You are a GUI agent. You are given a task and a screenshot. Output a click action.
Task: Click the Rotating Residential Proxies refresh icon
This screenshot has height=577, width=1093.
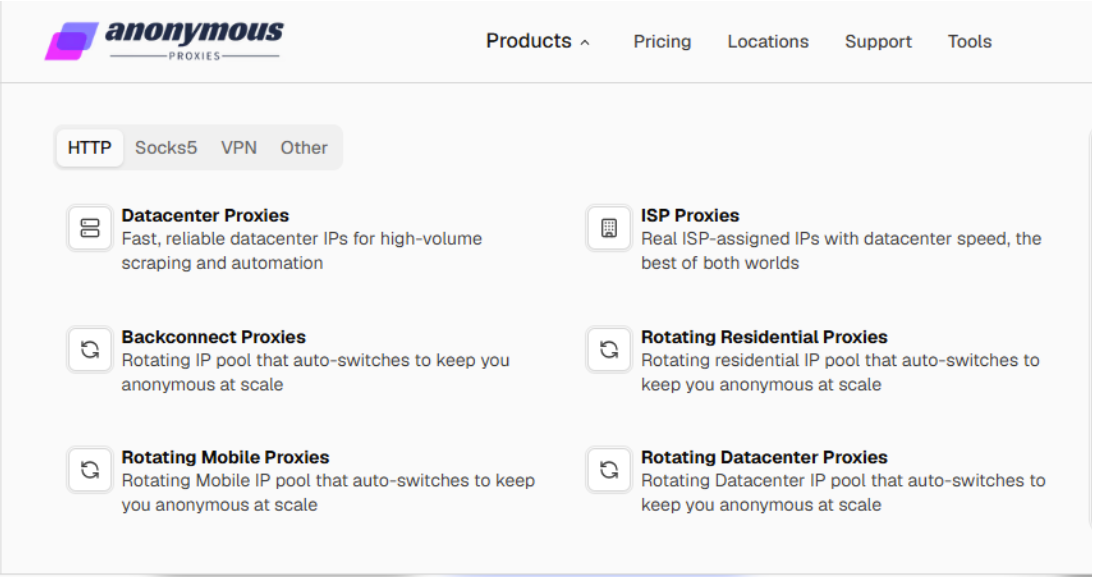tap(609, 349)
